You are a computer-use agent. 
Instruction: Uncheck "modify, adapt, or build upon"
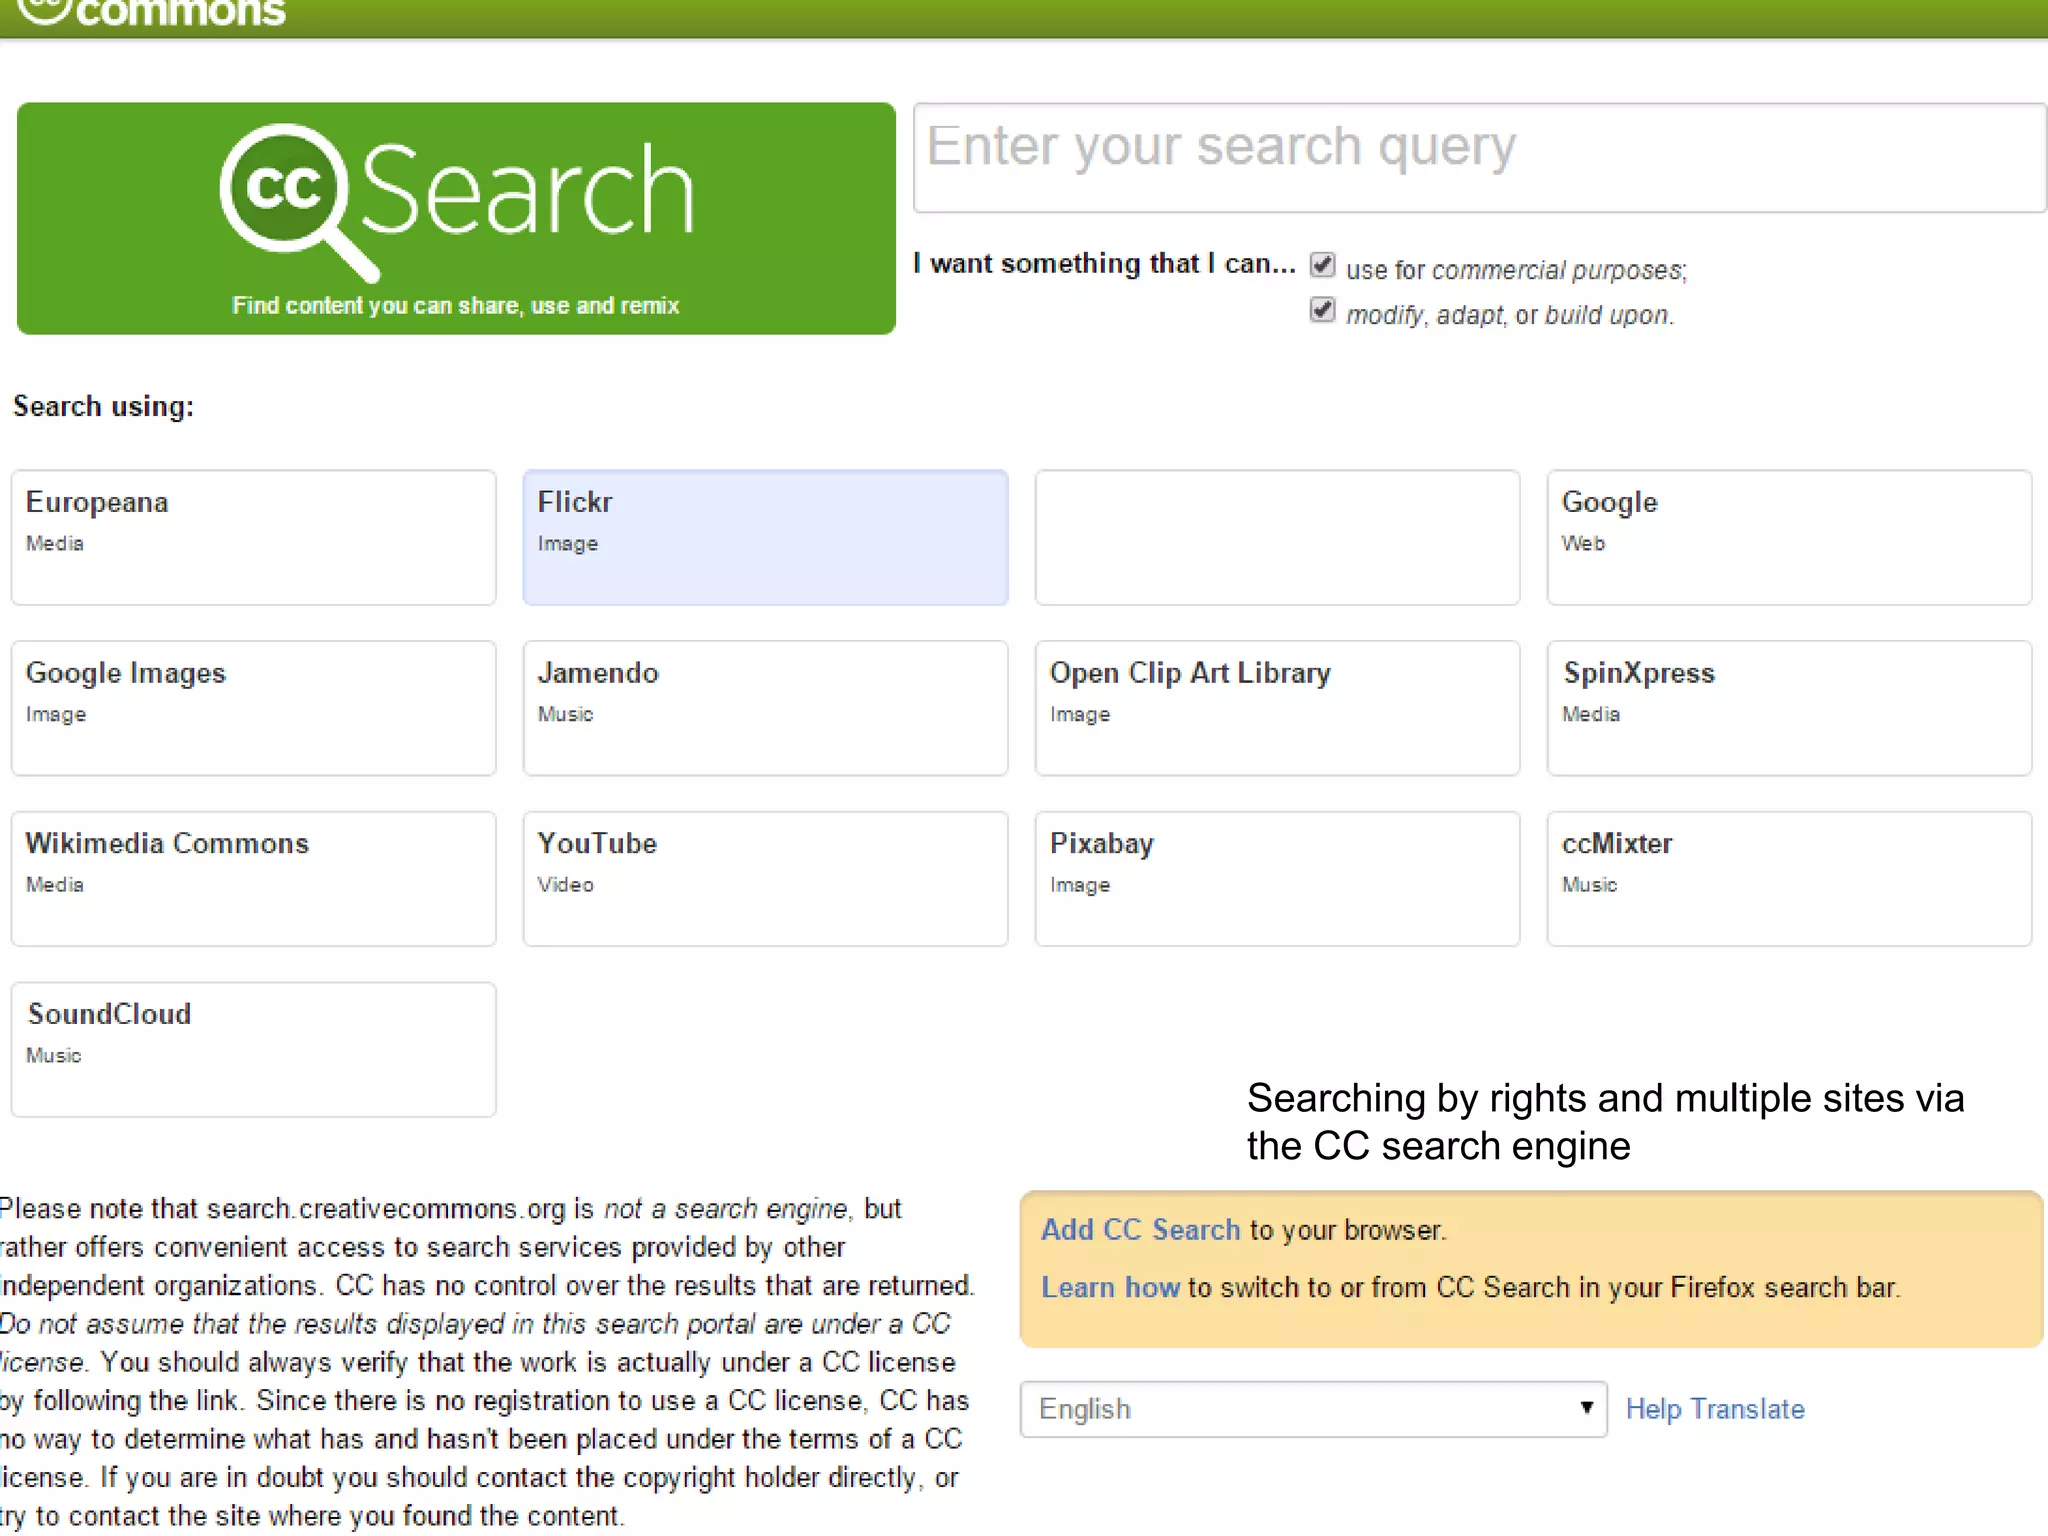(1322, 311)
